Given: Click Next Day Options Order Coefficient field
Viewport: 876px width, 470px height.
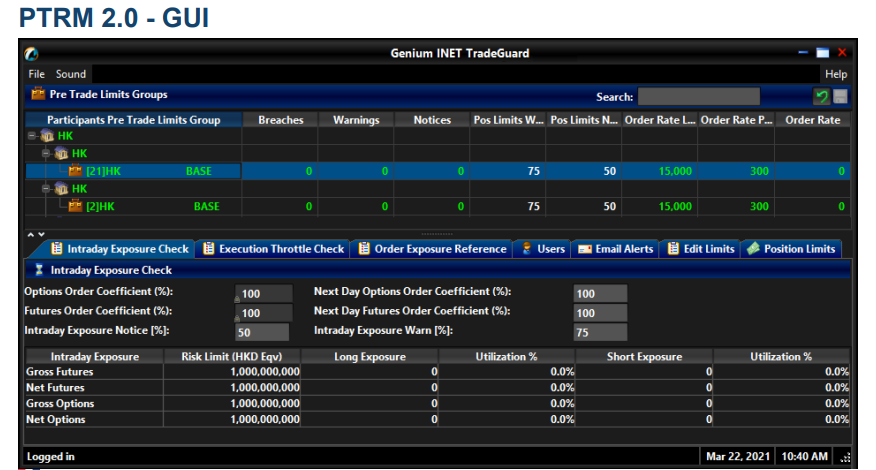Looking at the screenshot, I should [600, 293].
